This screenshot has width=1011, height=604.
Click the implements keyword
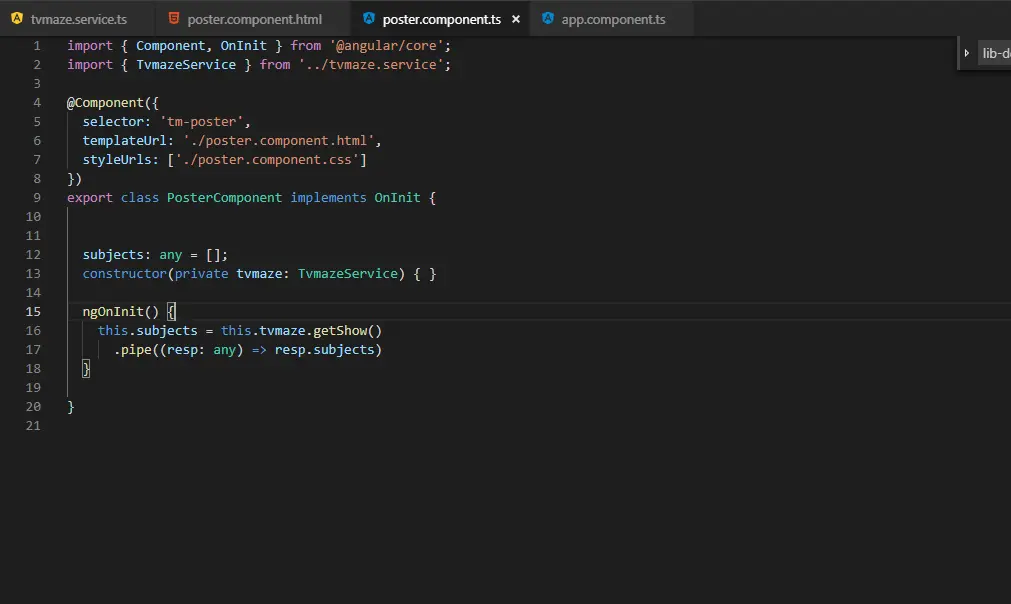pos(328,197)
